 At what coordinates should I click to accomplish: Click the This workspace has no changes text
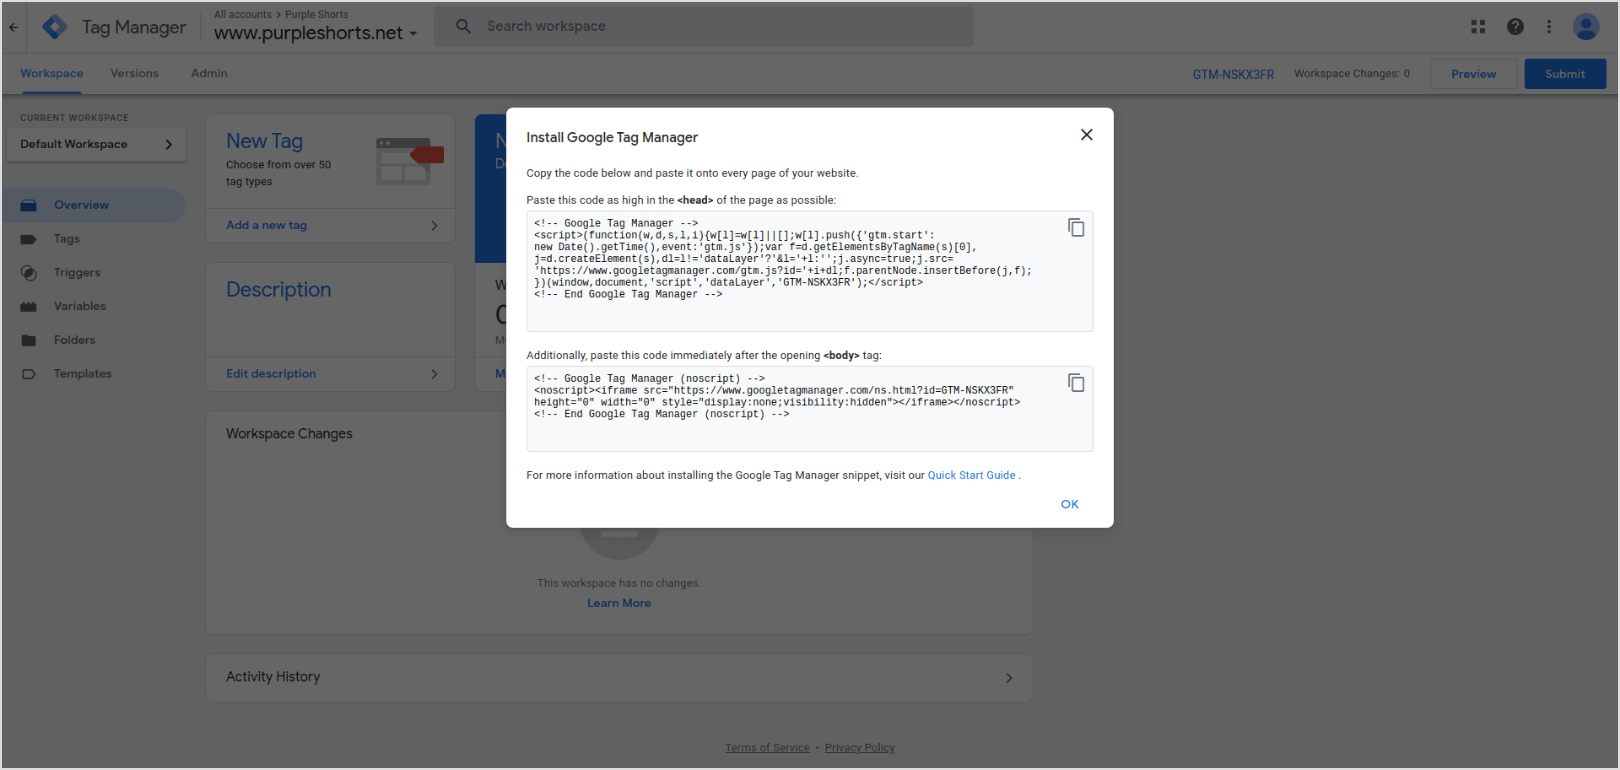coord(619,583)
